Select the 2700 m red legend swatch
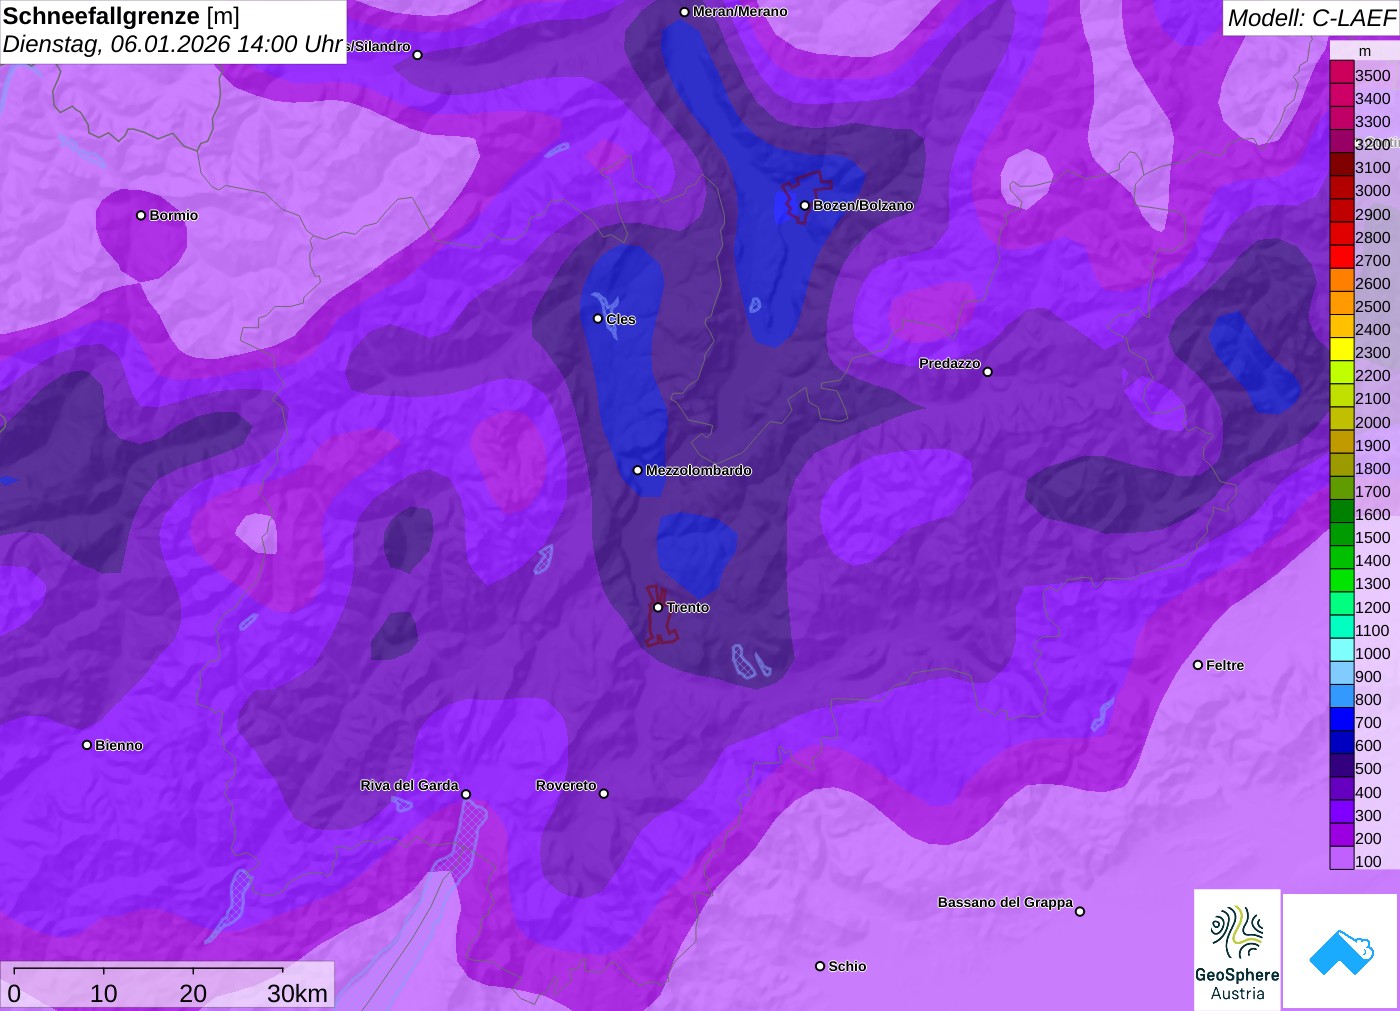1400x1011 pixels. [x=1342, y=258]
